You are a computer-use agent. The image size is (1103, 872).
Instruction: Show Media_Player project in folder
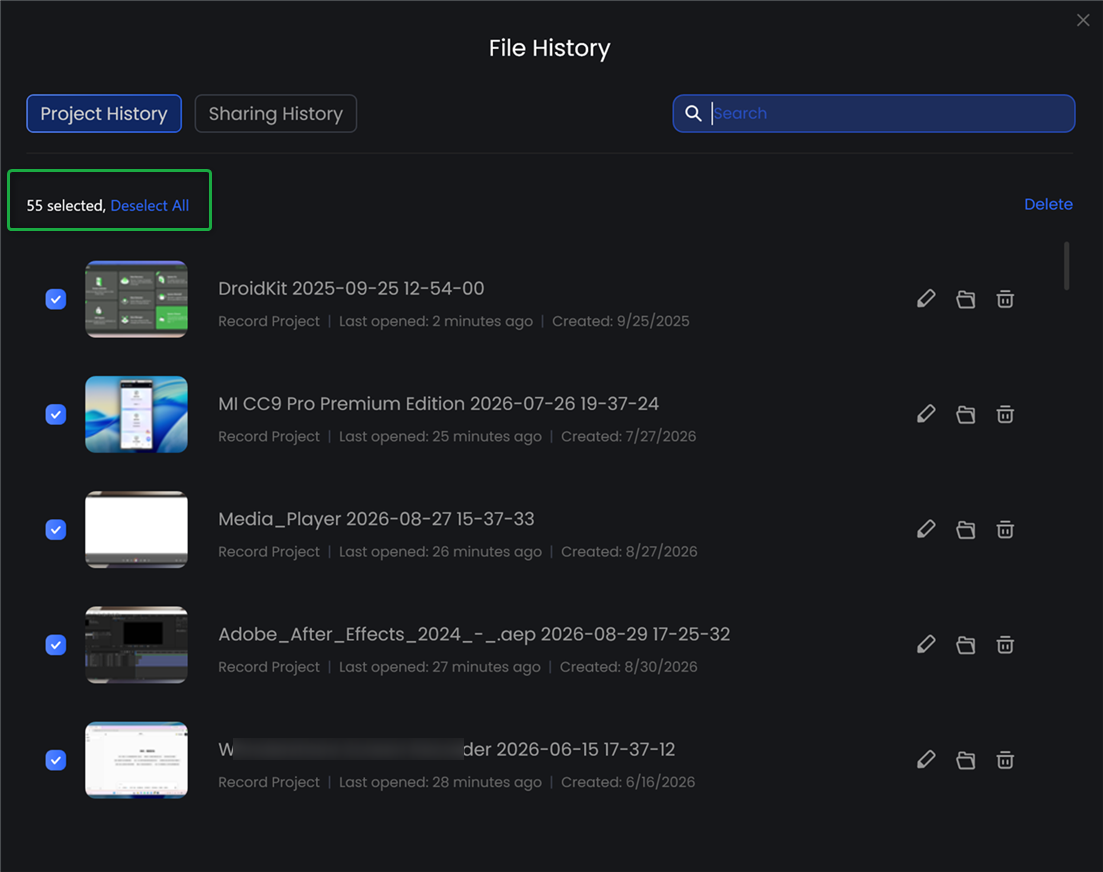coord(966,530)
